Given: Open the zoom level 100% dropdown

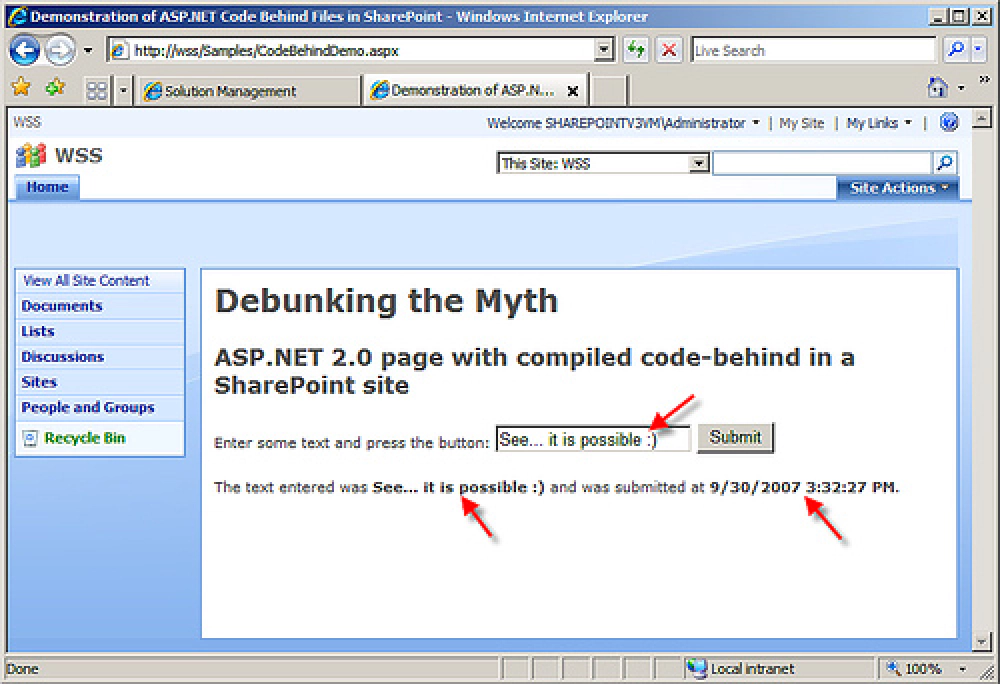Looking at the screenshot, I should pos(962,668).
